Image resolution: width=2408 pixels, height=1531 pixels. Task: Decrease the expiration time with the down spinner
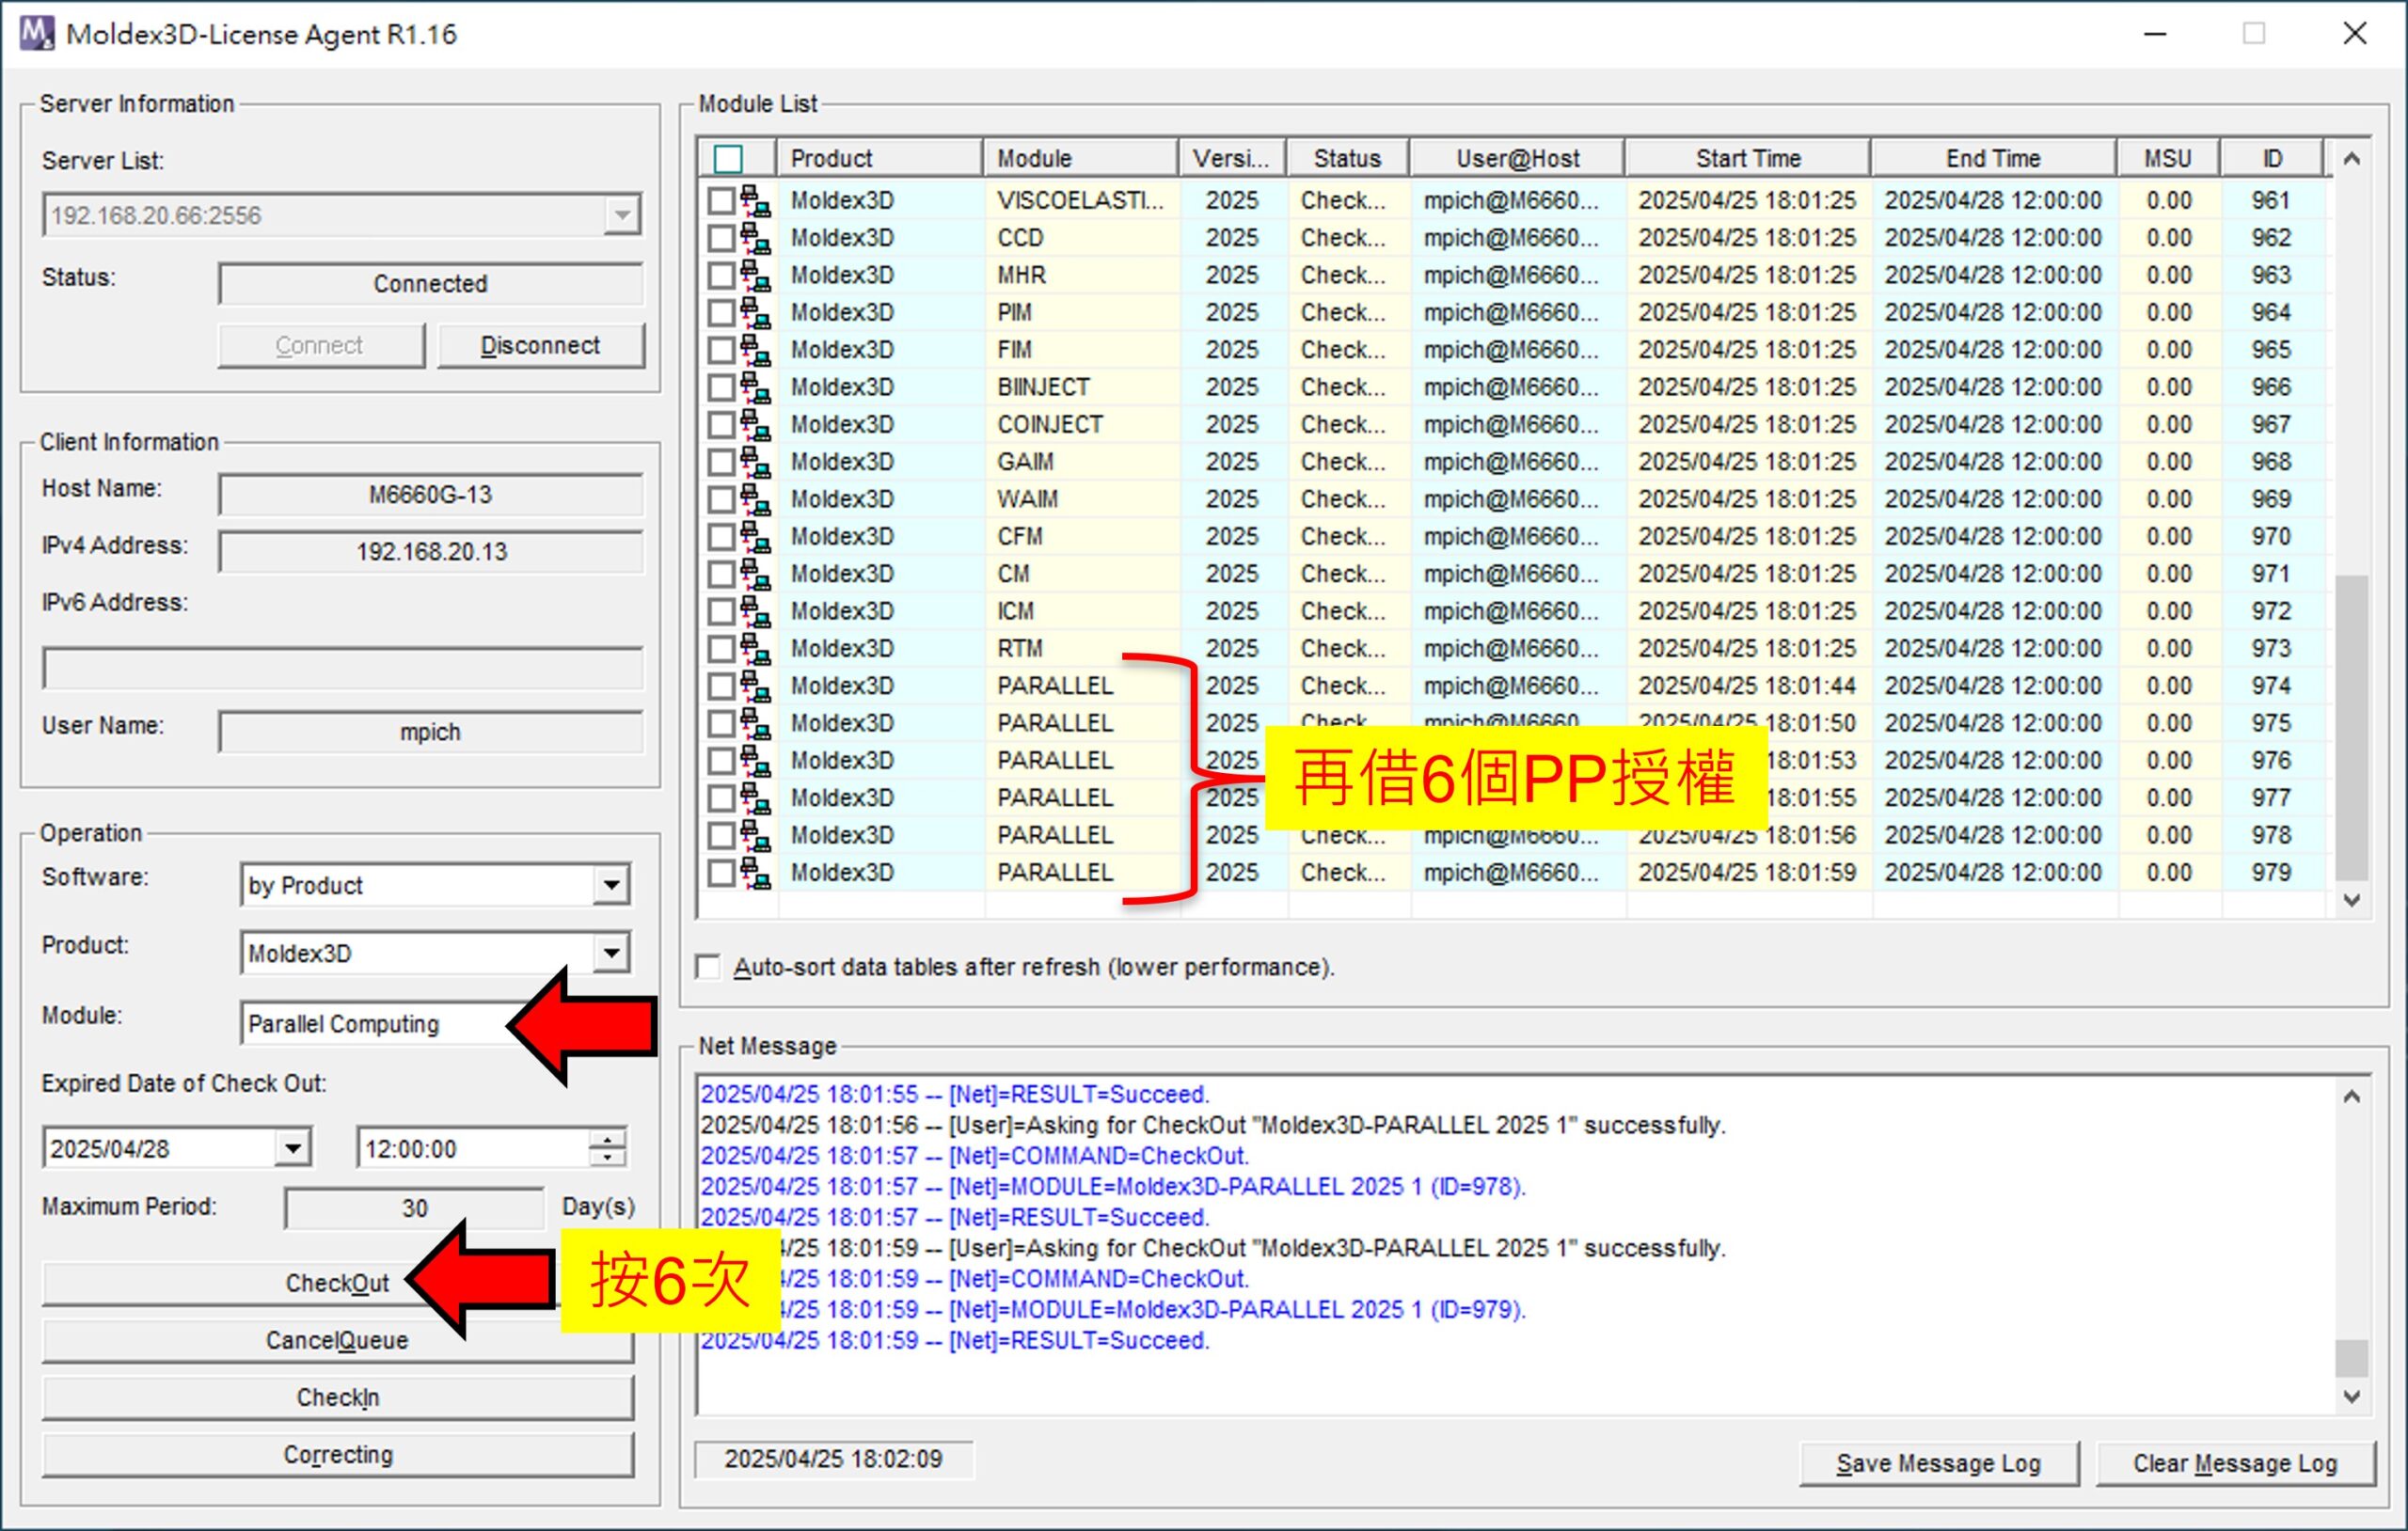(x=607, y=1158)
